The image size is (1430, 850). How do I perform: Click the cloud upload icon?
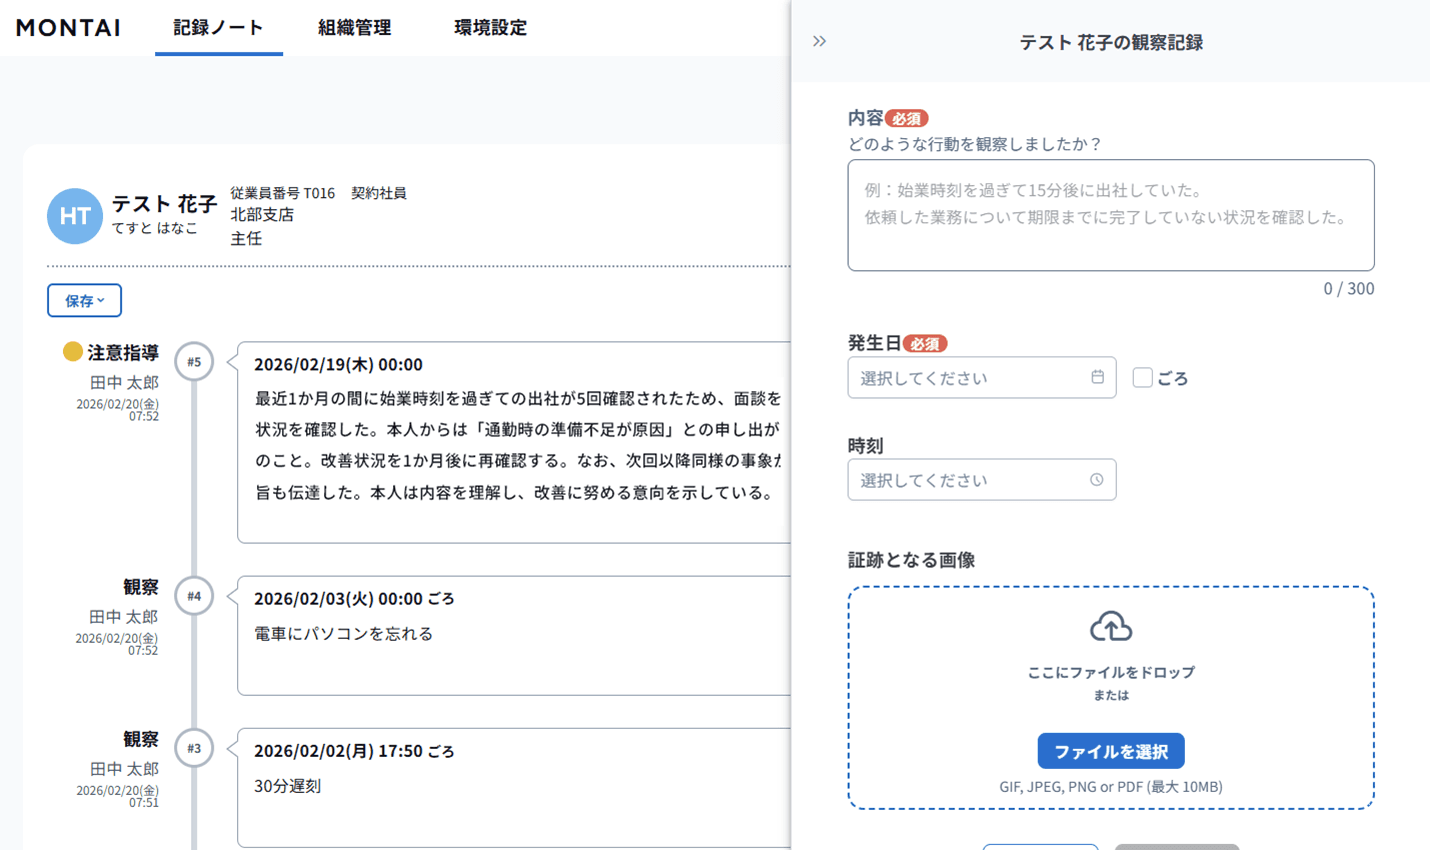coord(1110,625)
